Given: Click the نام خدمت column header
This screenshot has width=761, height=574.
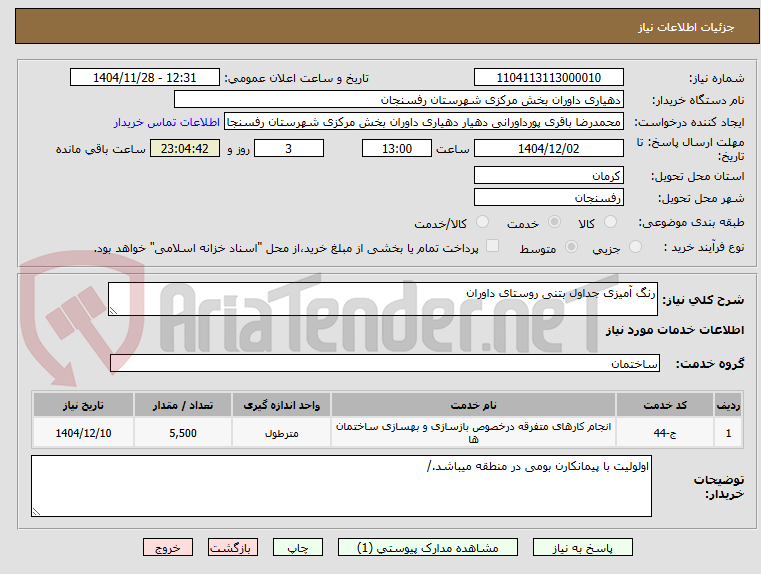Looking at the screenshot, I should click(473, 405).
